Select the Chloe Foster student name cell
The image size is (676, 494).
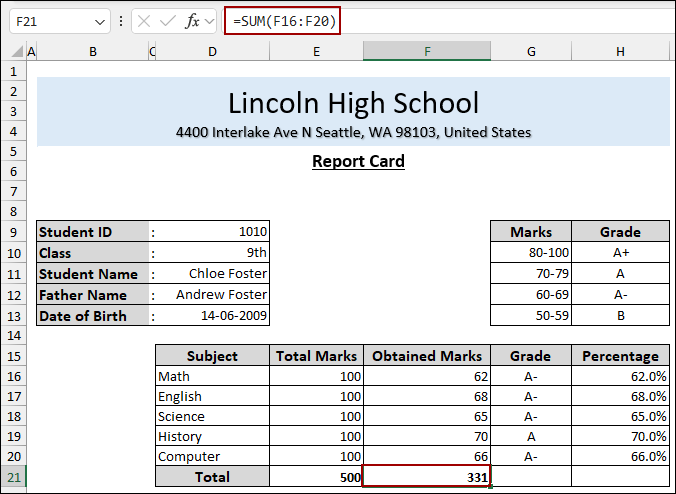click(x=212, y=274)
